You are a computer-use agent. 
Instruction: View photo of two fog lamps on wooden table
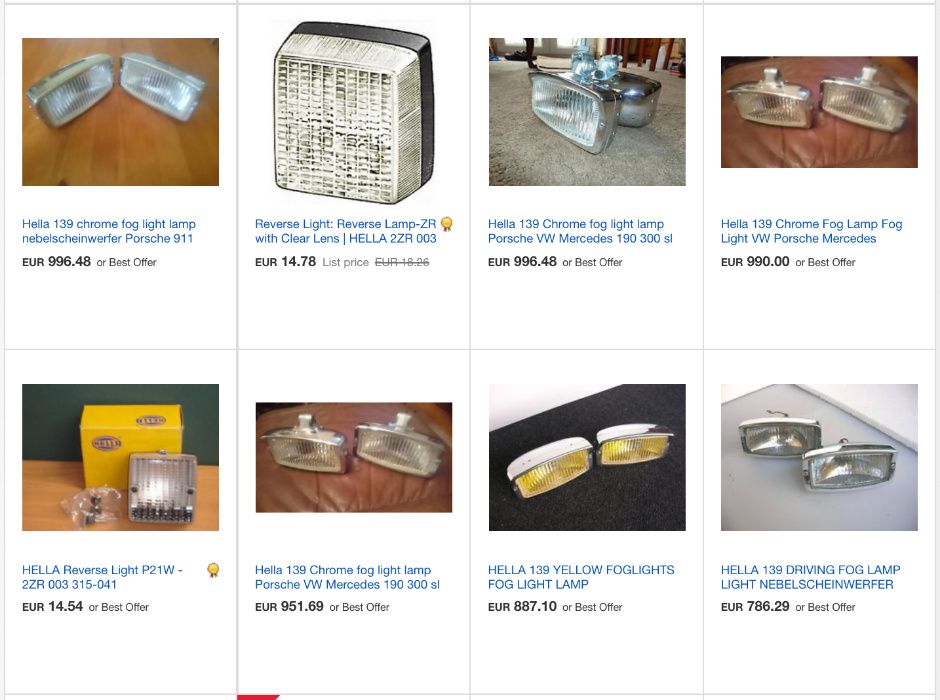tap(120, 112)
